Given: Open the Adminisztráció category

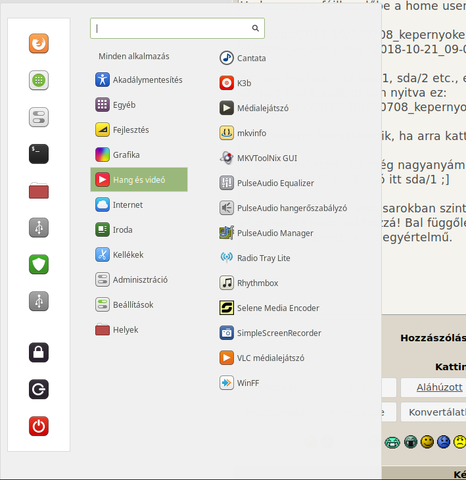Looking at the screenshot, I should [139, 280].
